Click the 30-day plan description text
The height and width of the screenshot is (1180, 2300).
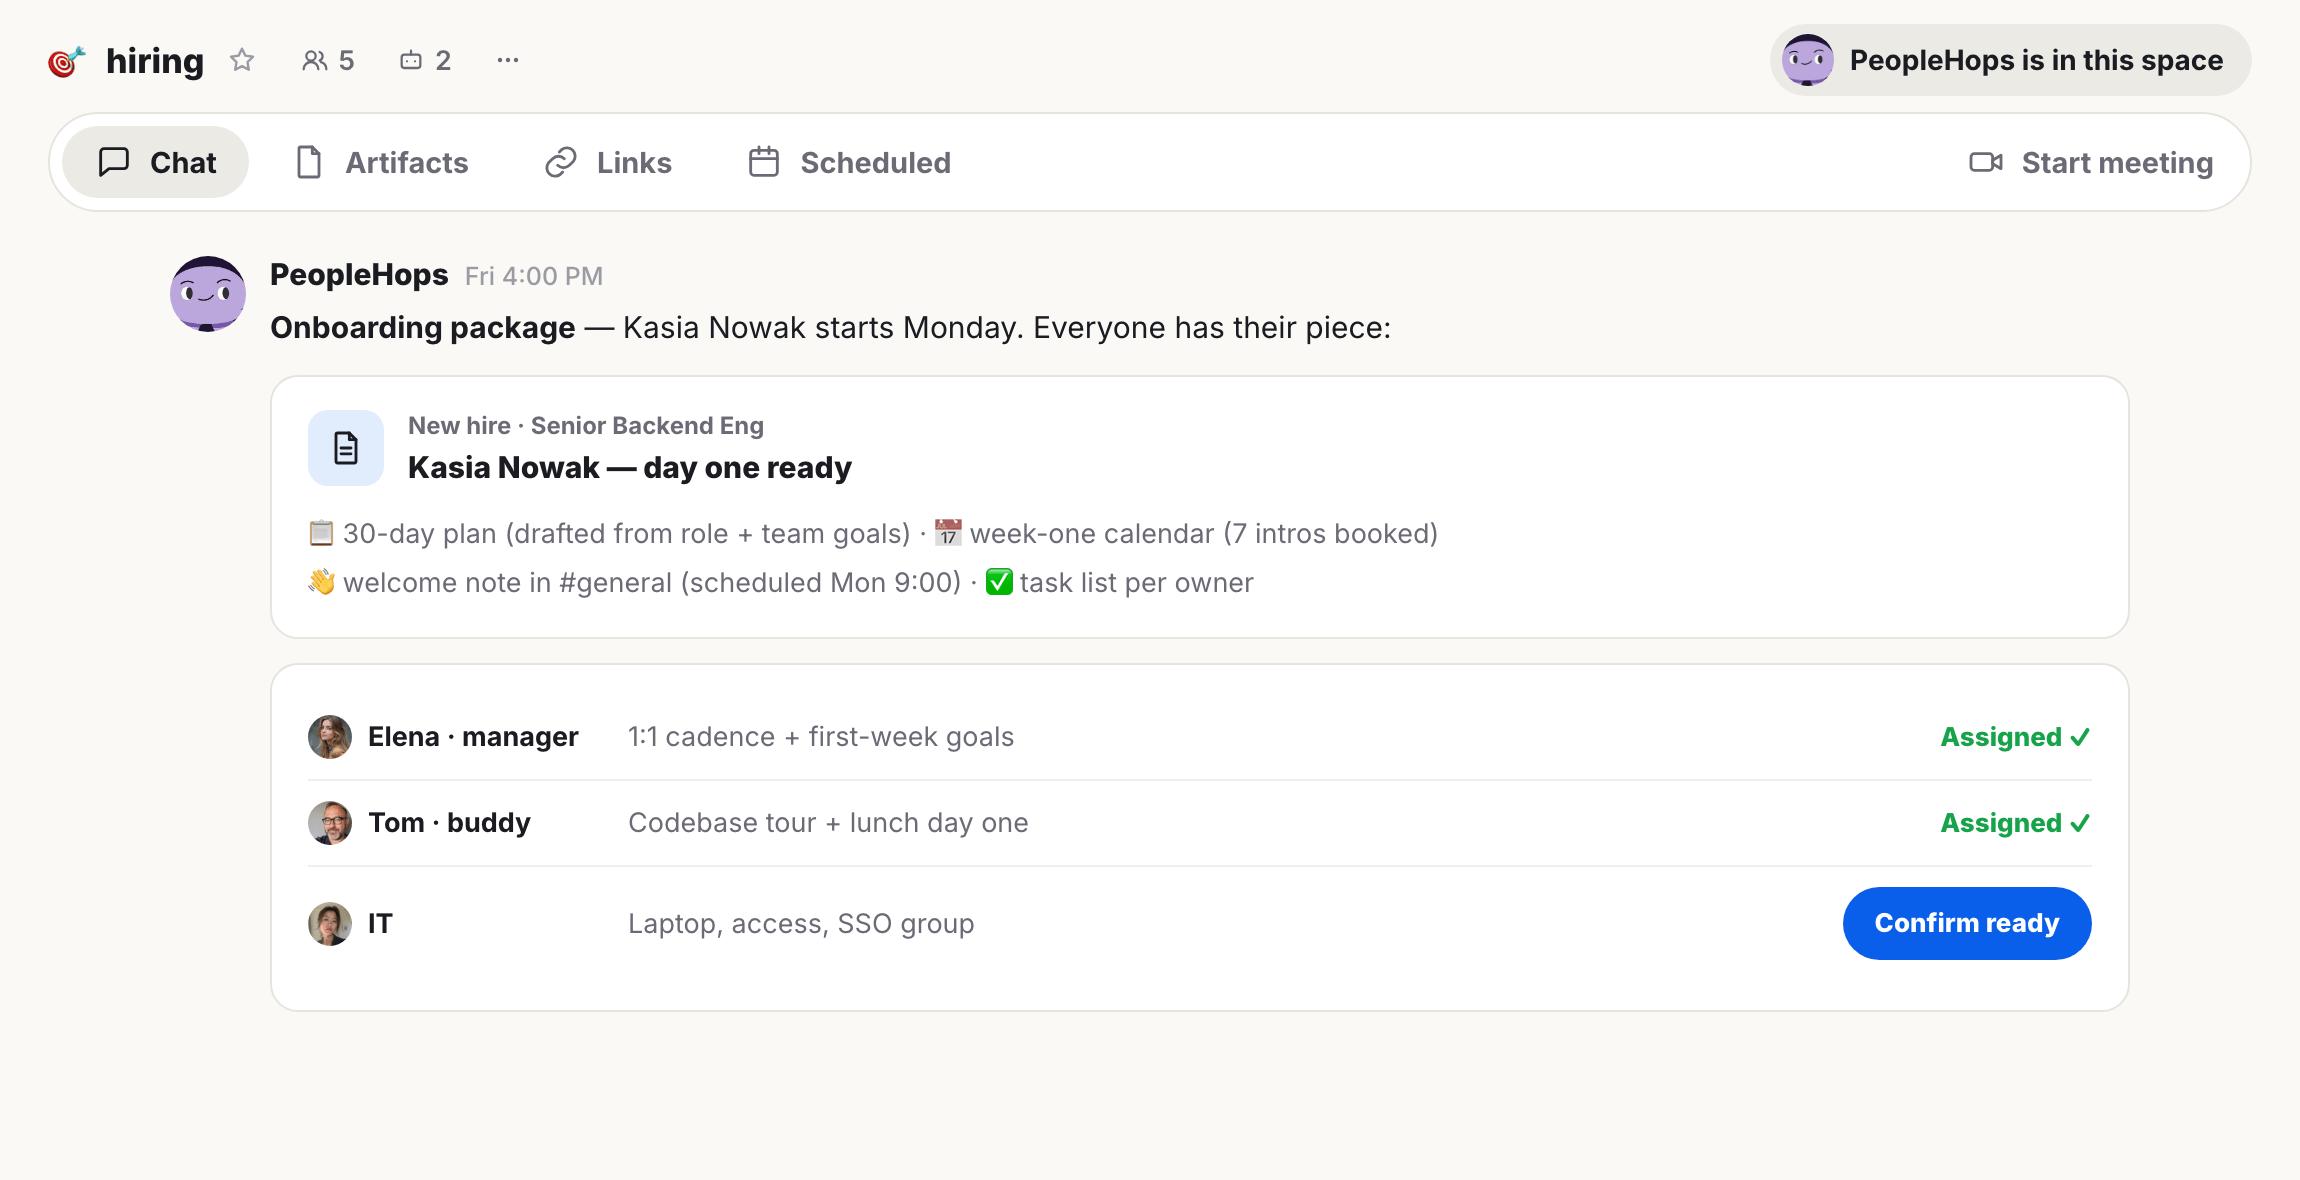pos(627,534)
